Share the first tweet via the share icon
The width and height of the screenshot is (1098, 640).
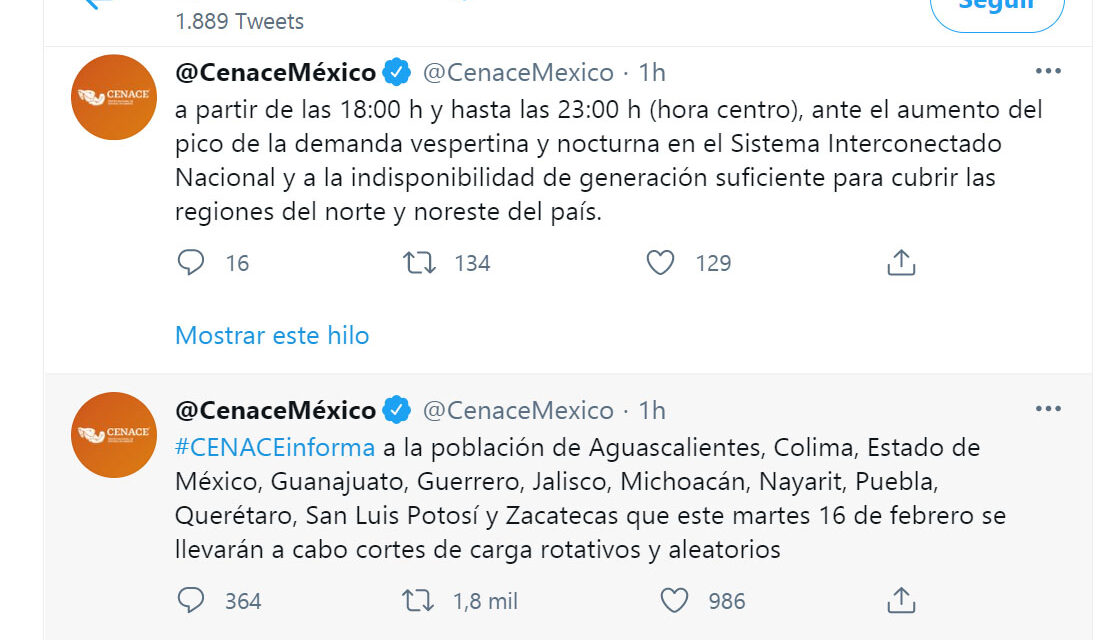point(899,261)
